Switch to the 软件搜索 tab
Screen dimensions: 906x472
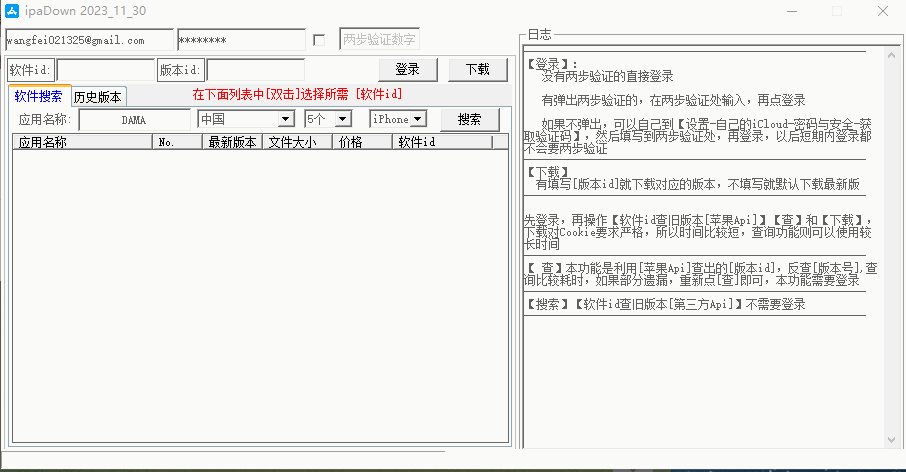pos(38,97)
